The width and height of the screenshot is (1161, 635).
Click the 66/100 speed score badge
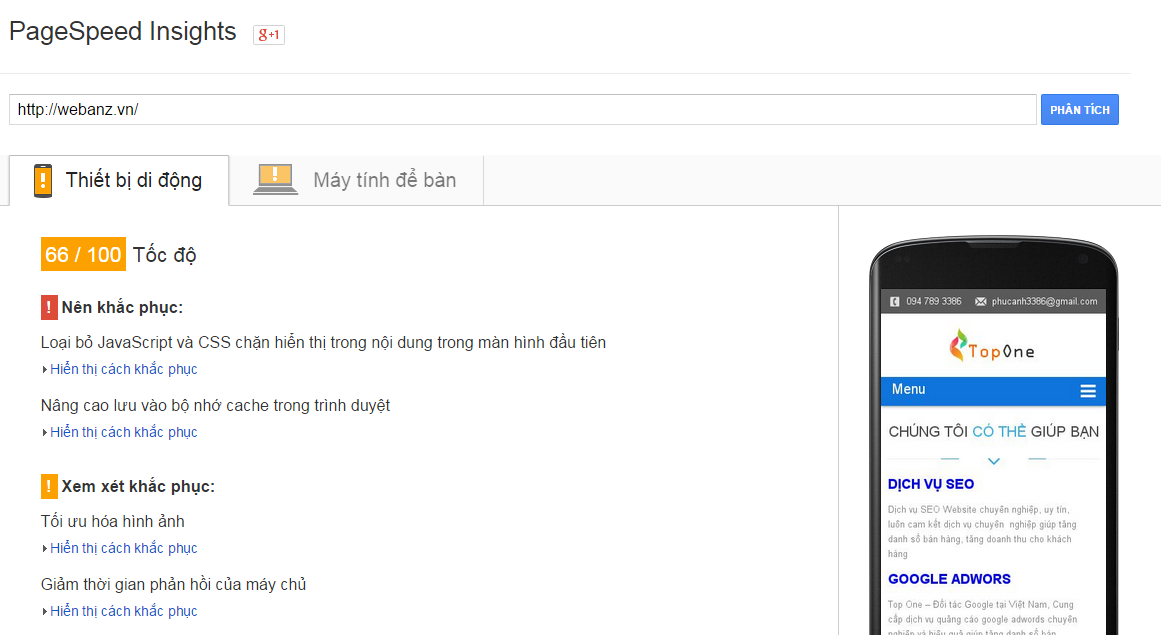[82, 254]
